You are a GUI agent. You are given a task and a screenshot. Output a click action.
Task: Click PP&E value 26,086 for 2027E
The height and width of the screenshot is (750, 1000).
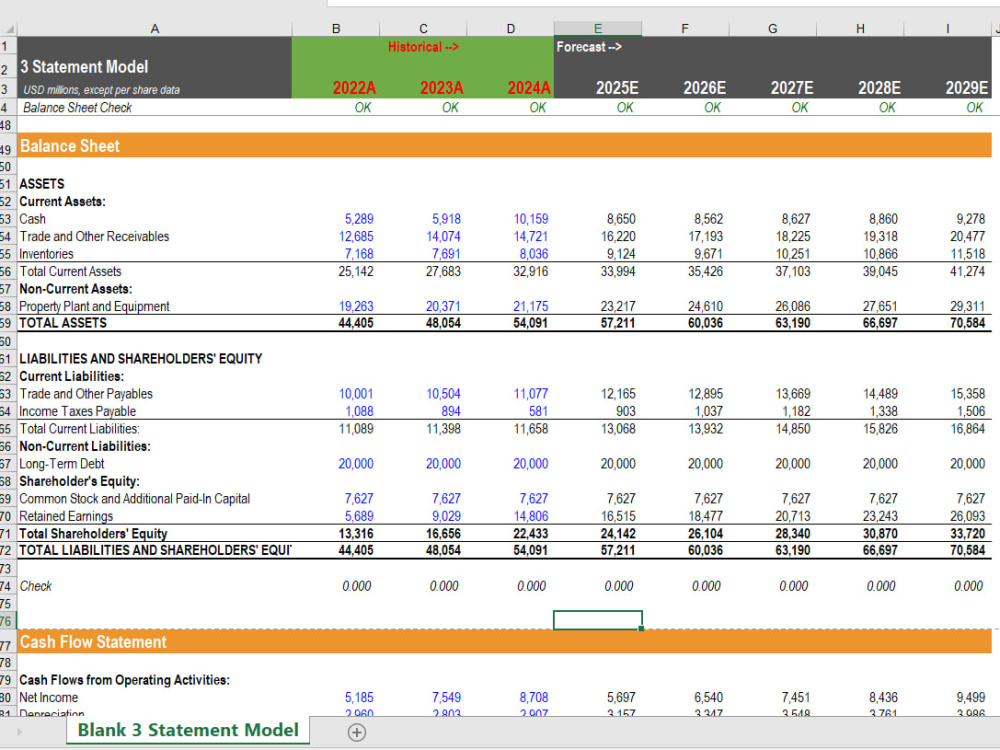click(x=793, y=306)
